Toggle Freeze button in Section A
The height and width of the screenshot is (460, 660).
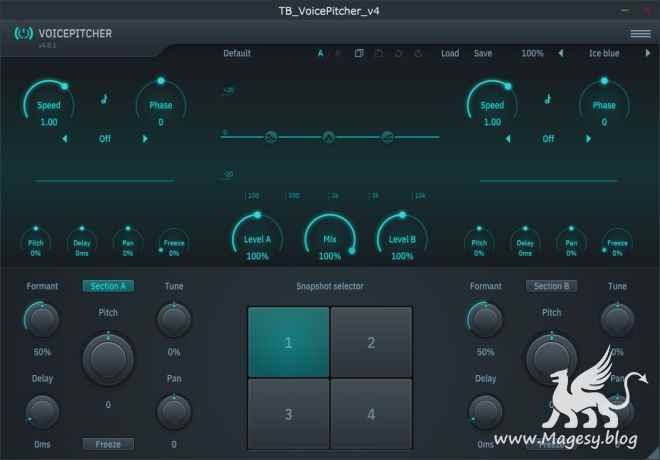(107, 443)
